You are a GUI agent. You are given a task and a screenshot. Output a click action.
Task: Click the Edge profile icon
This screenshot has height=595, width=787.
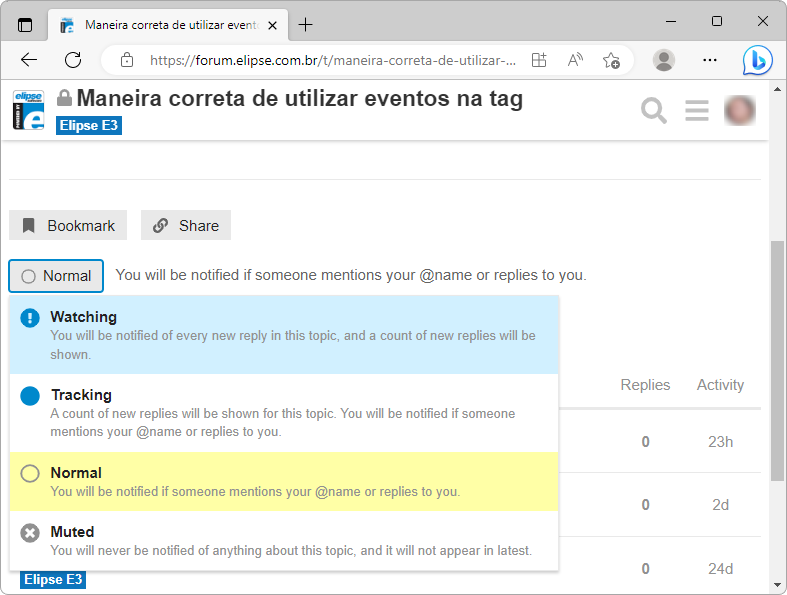pos(663,60)
